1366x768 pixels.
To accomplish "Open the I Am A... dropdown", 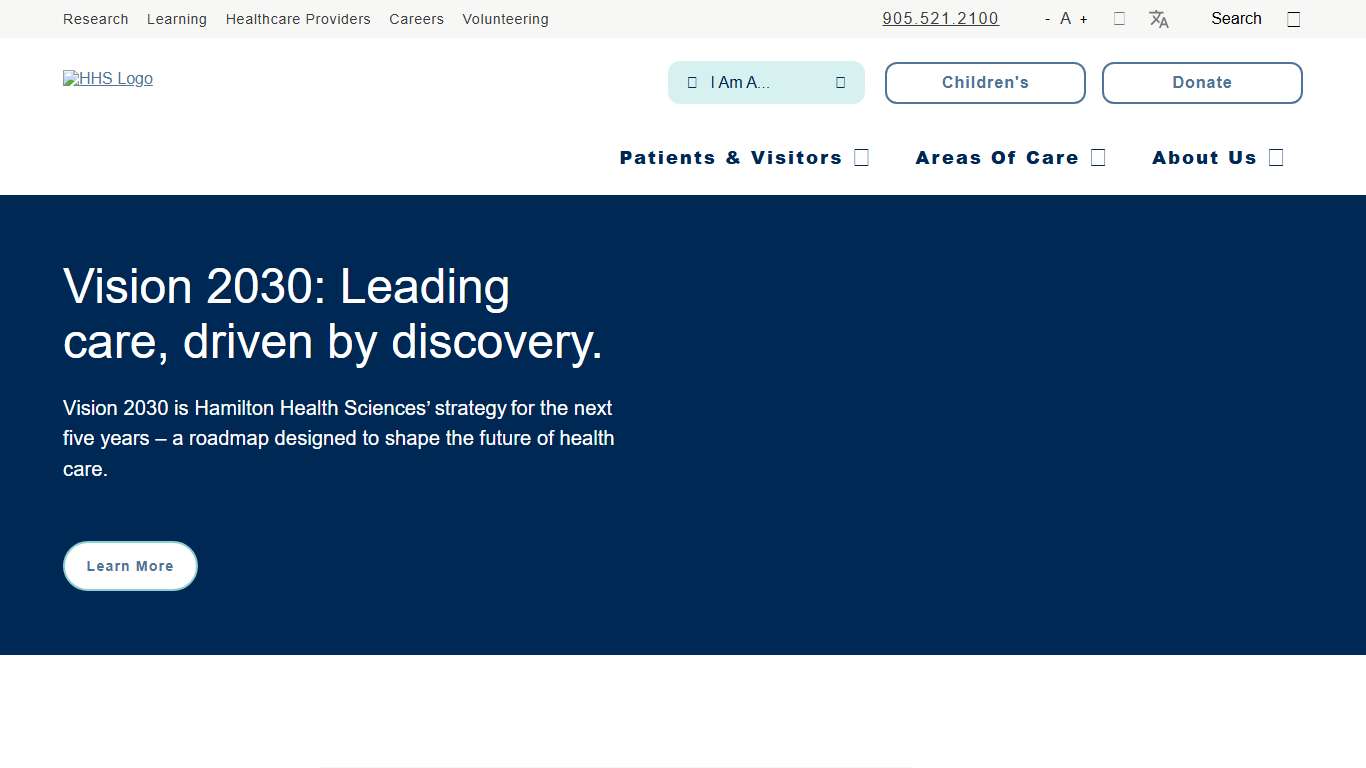I will tap(766, 83).
